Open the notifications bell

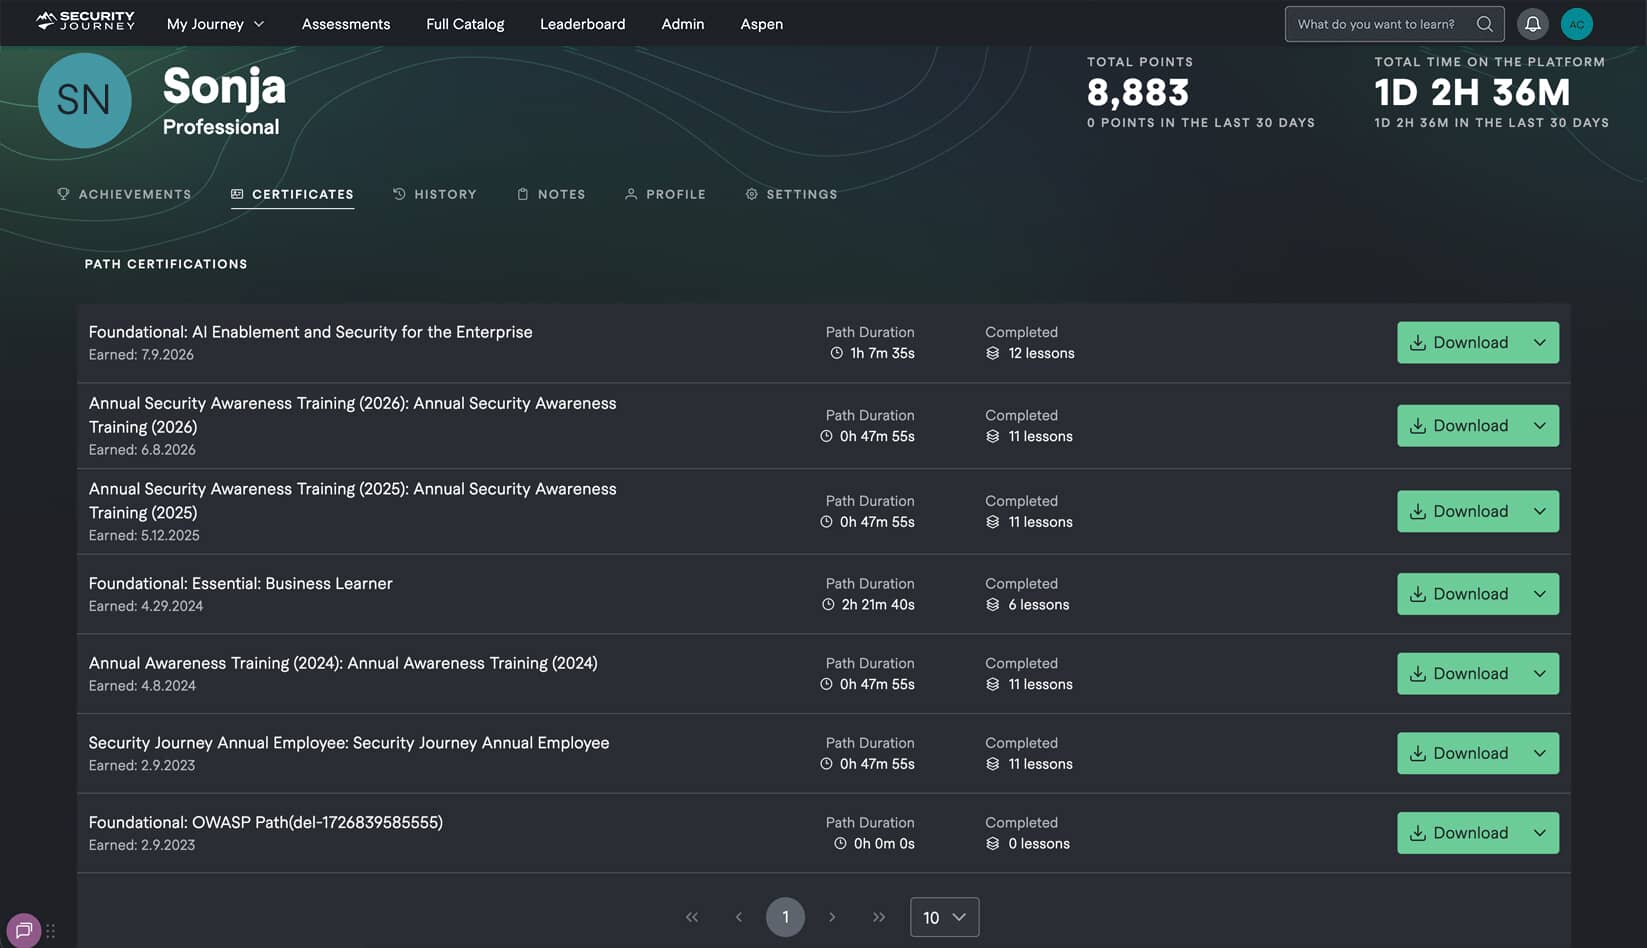(1532, 24)
